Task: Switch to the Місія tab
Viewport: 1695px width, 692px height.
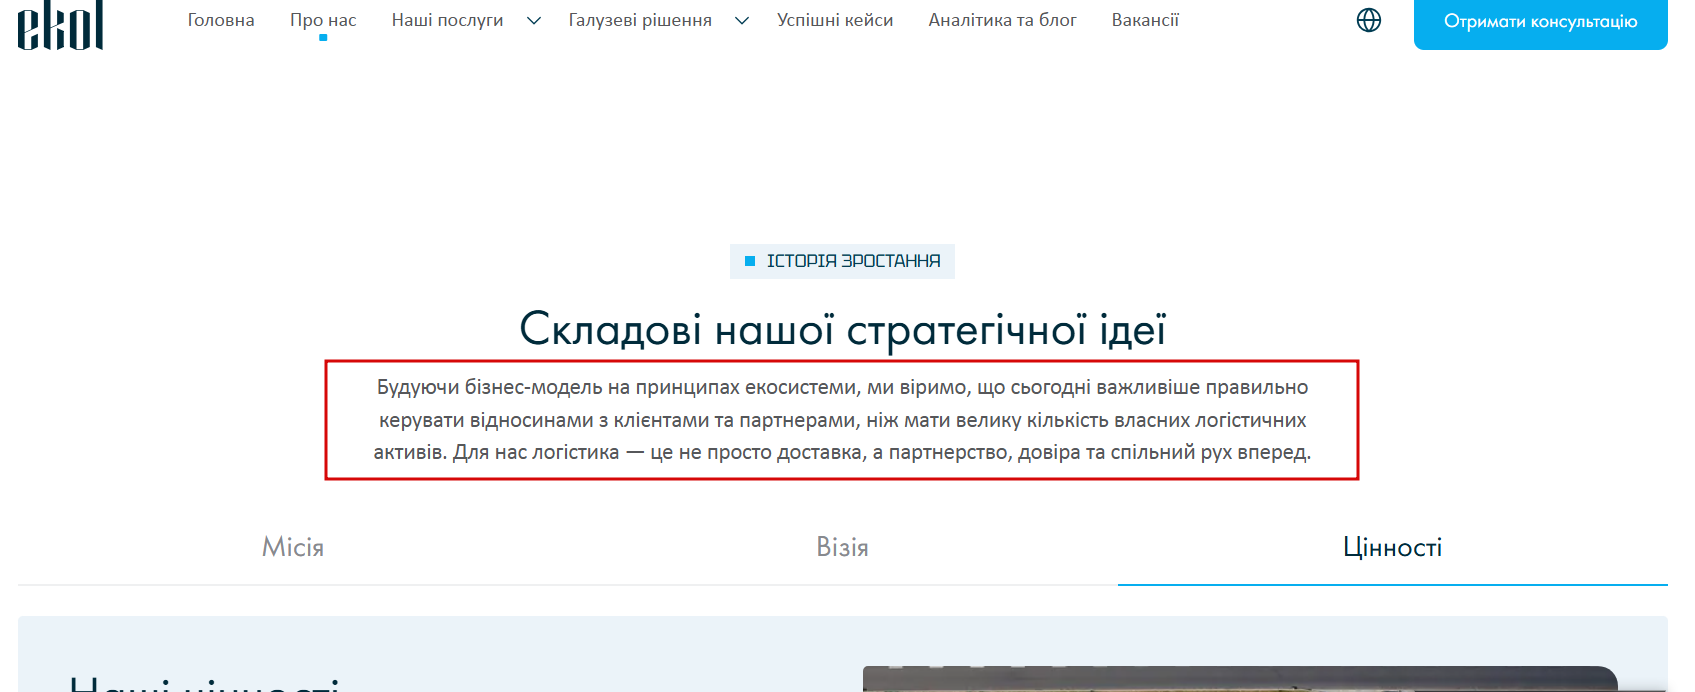Action: click(x=293, y=547)
